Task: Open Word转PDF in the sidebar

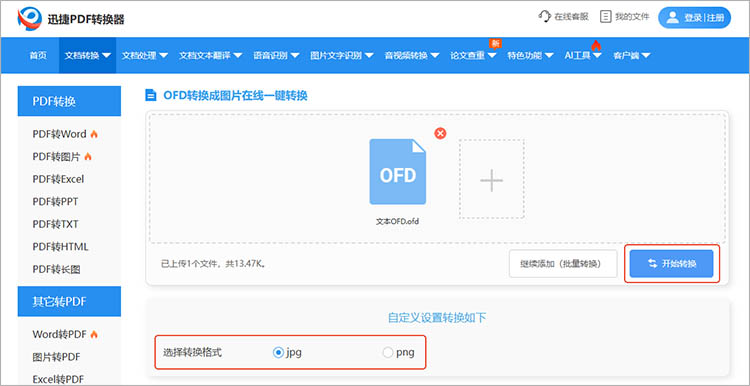Action: pos(59,334)
